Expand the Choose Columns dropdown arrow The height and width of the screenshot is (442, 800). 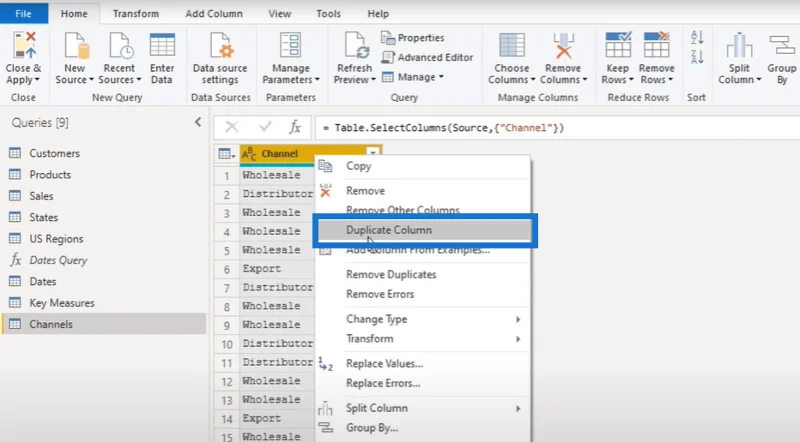[x=533, y=80]
